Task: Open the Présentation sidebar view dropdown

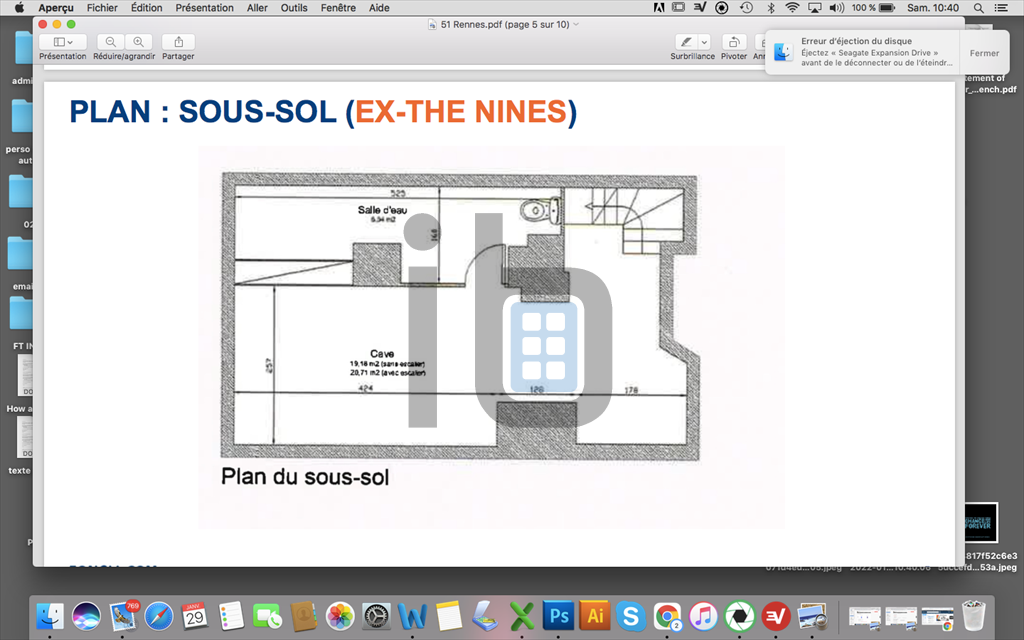Action: pyautogui.click(x=62, y=42)
